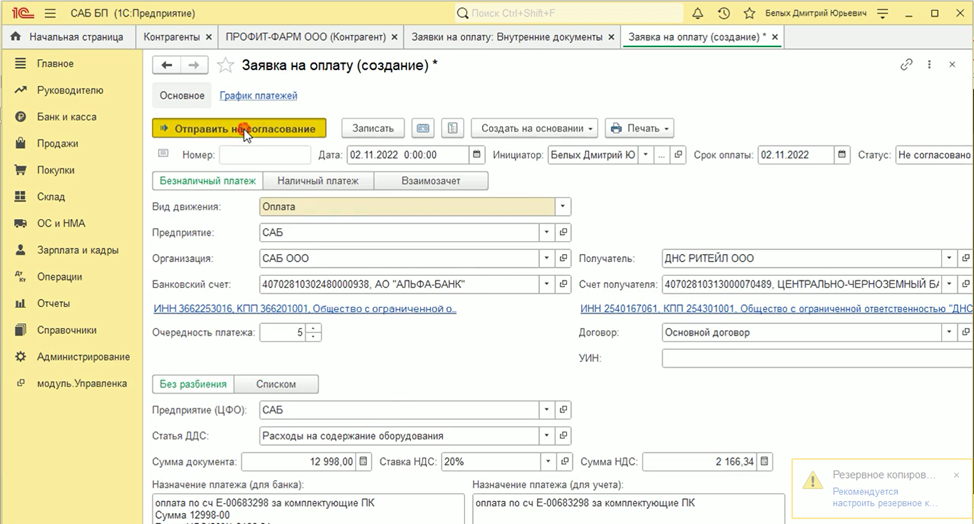Open the main hamburger menu
The height and width of the screenshot is (524, 974).
50,13
